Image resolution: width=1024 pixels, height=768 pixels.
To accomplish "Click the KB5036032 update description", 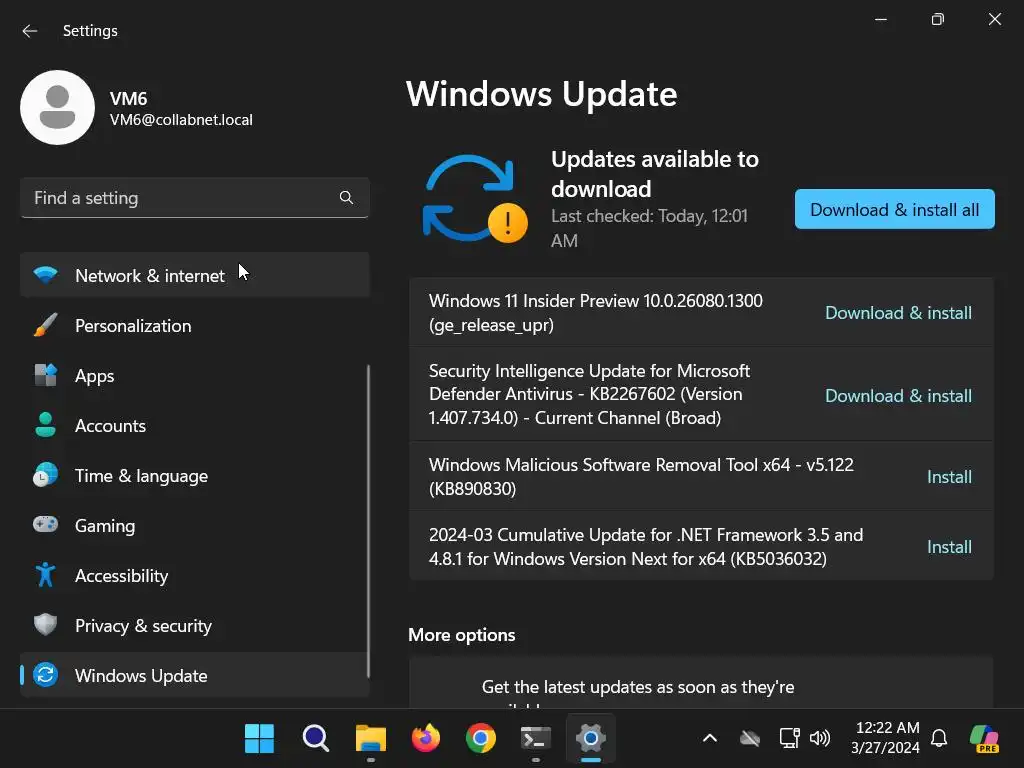I will click(x=646, y=547).
